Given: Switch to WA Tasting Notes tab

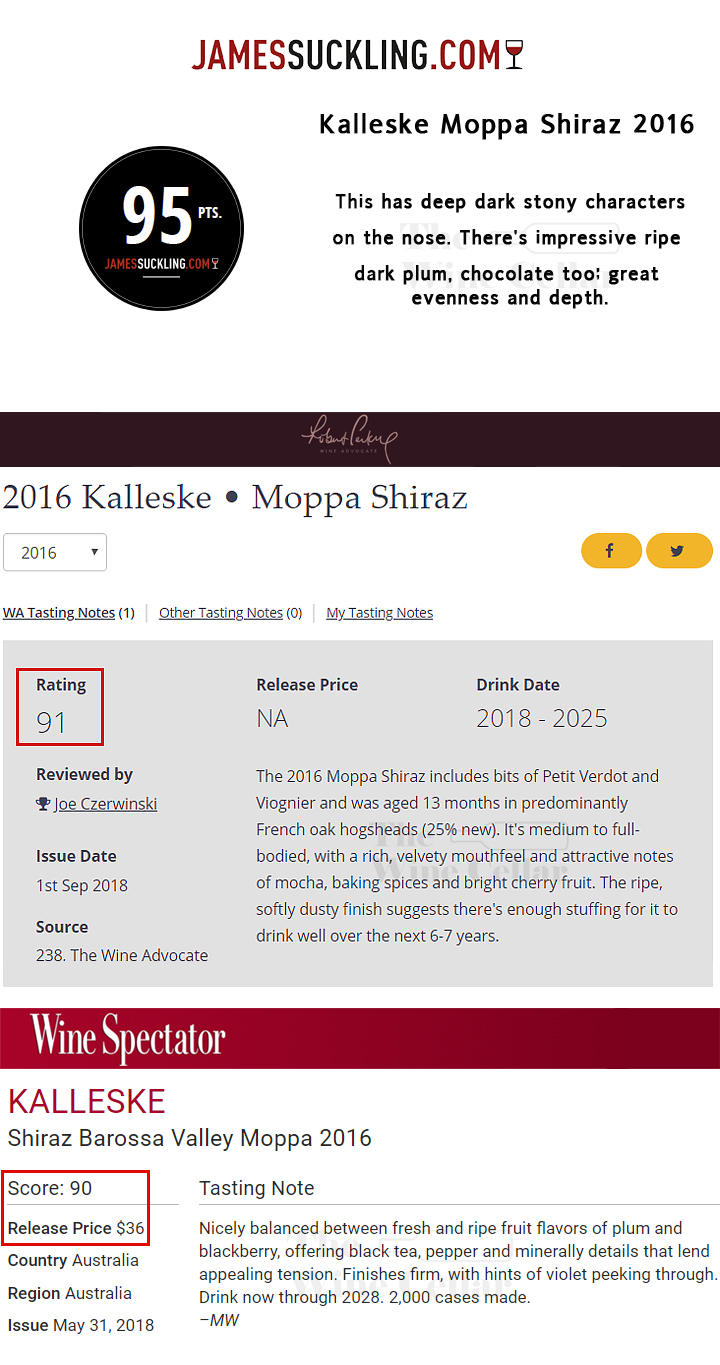Looking at the screenshot, I should tap(59, 613).
